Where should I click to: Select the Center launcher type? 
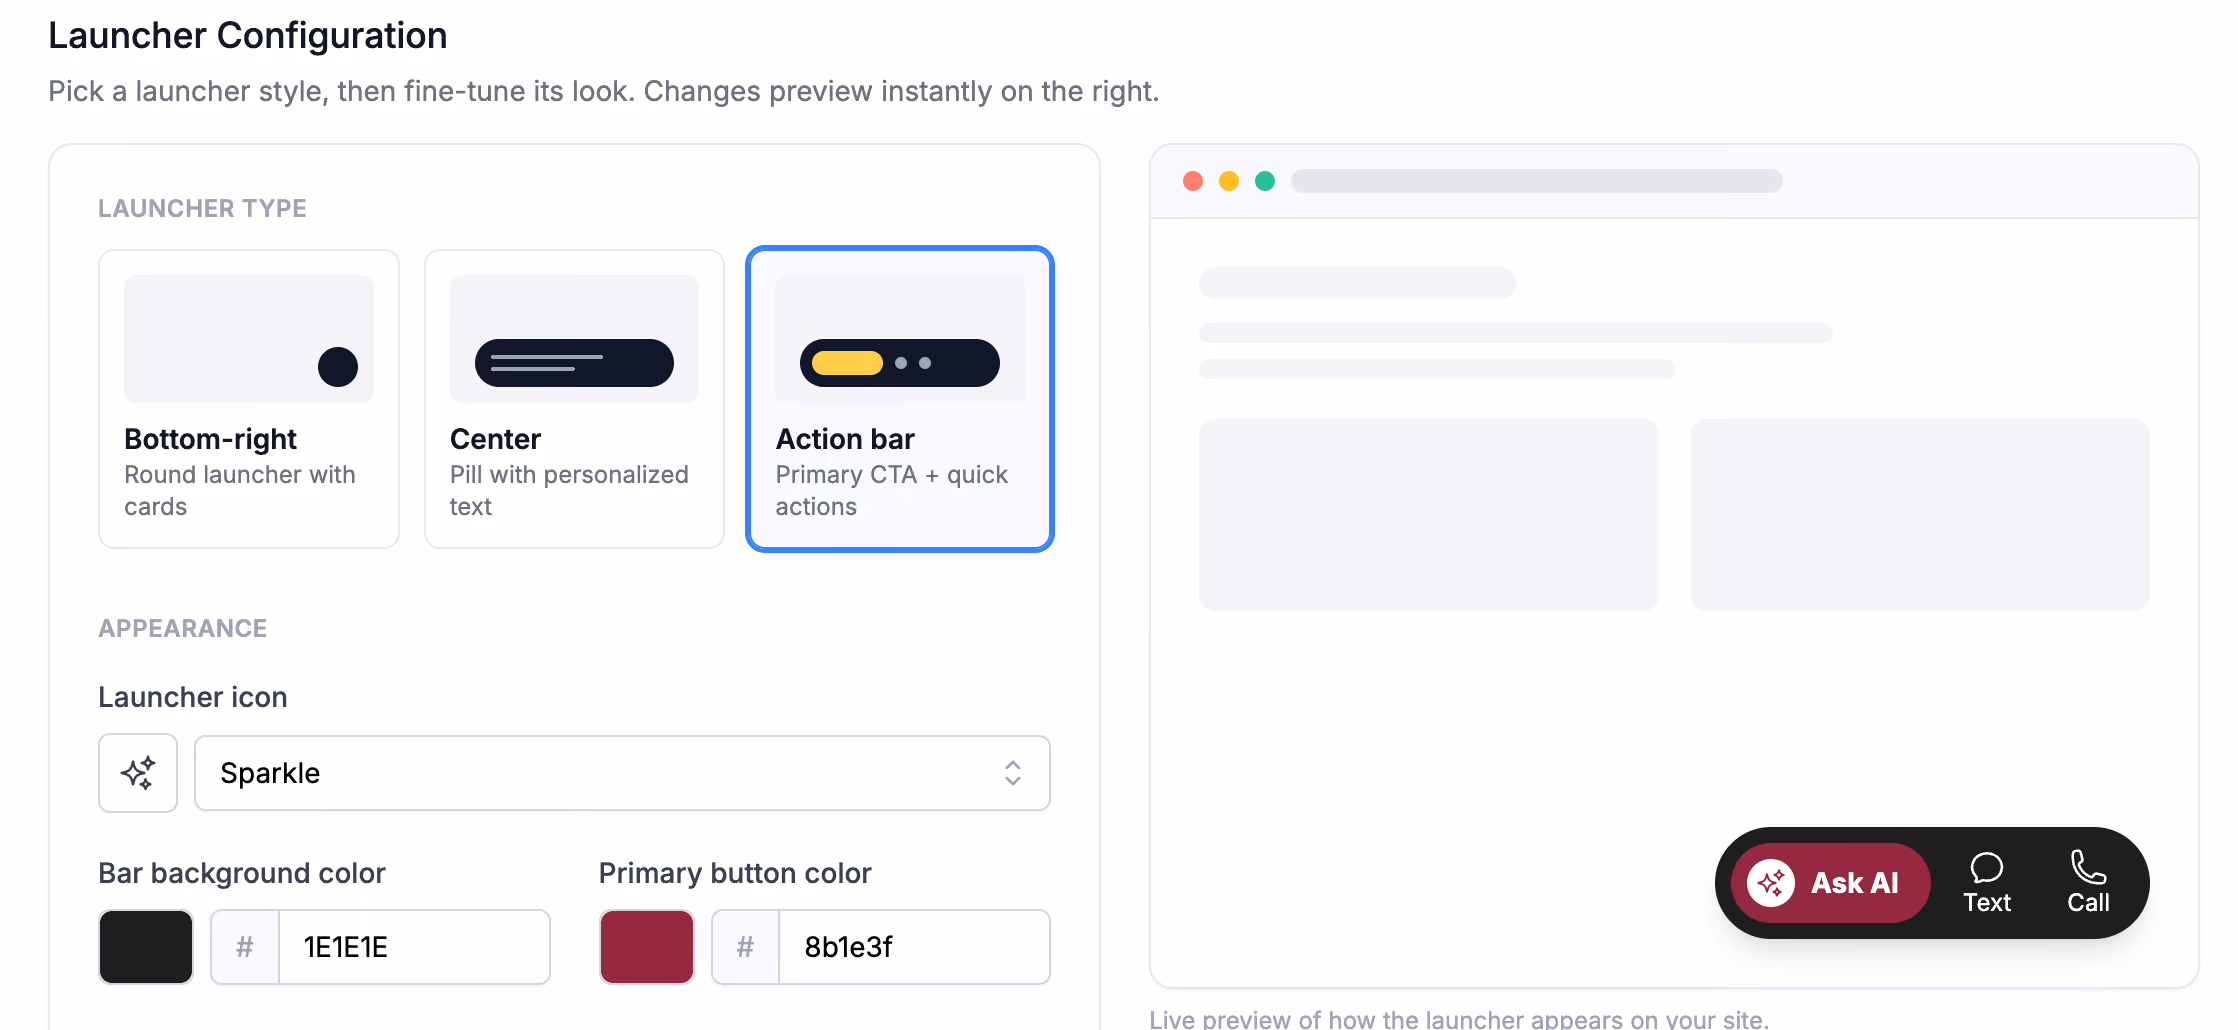point(574,399)
